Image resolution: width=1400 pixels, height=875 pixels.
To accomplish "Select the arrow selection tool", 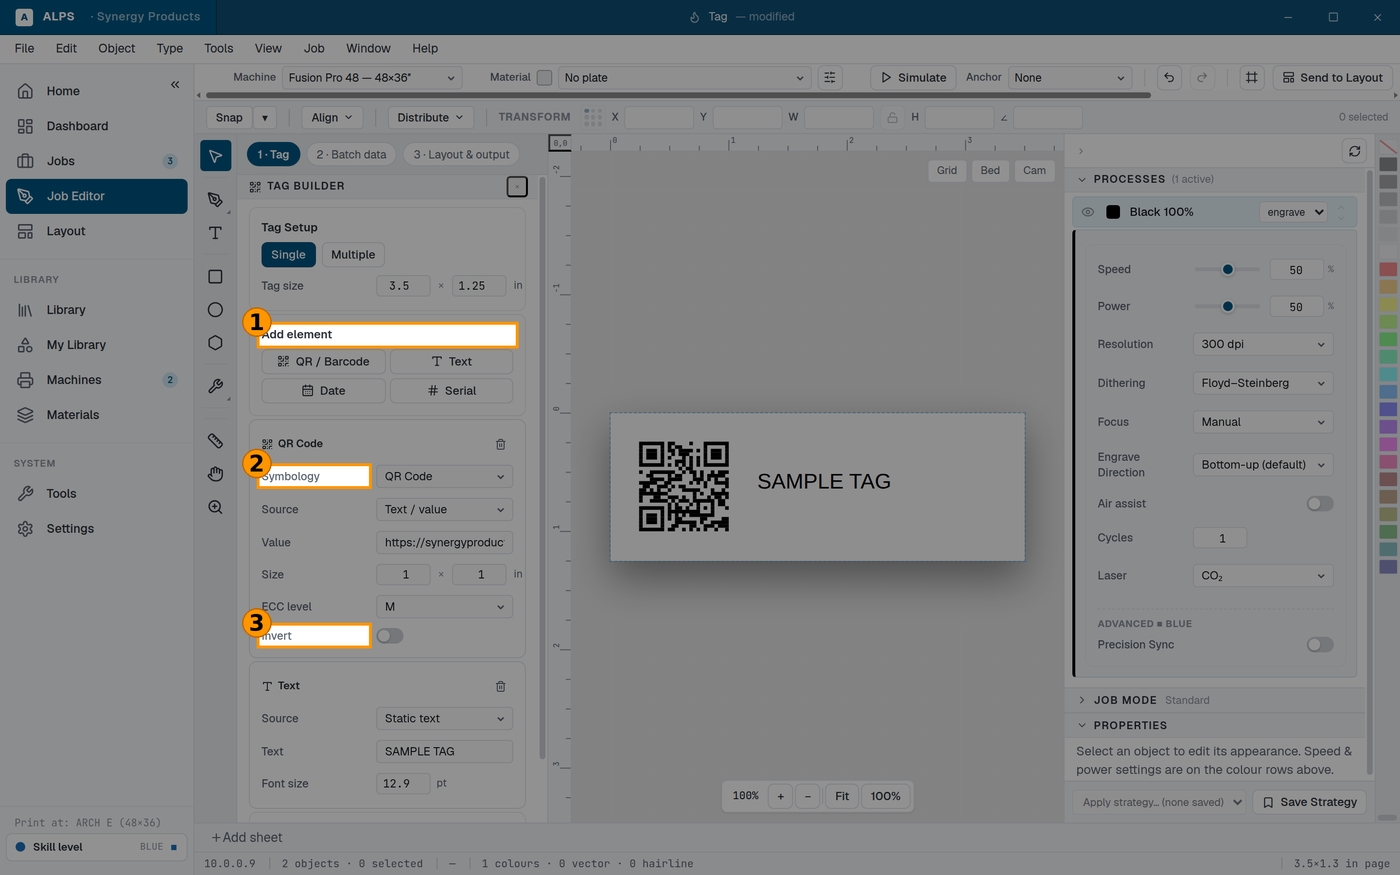I will [x=215, y=156].
